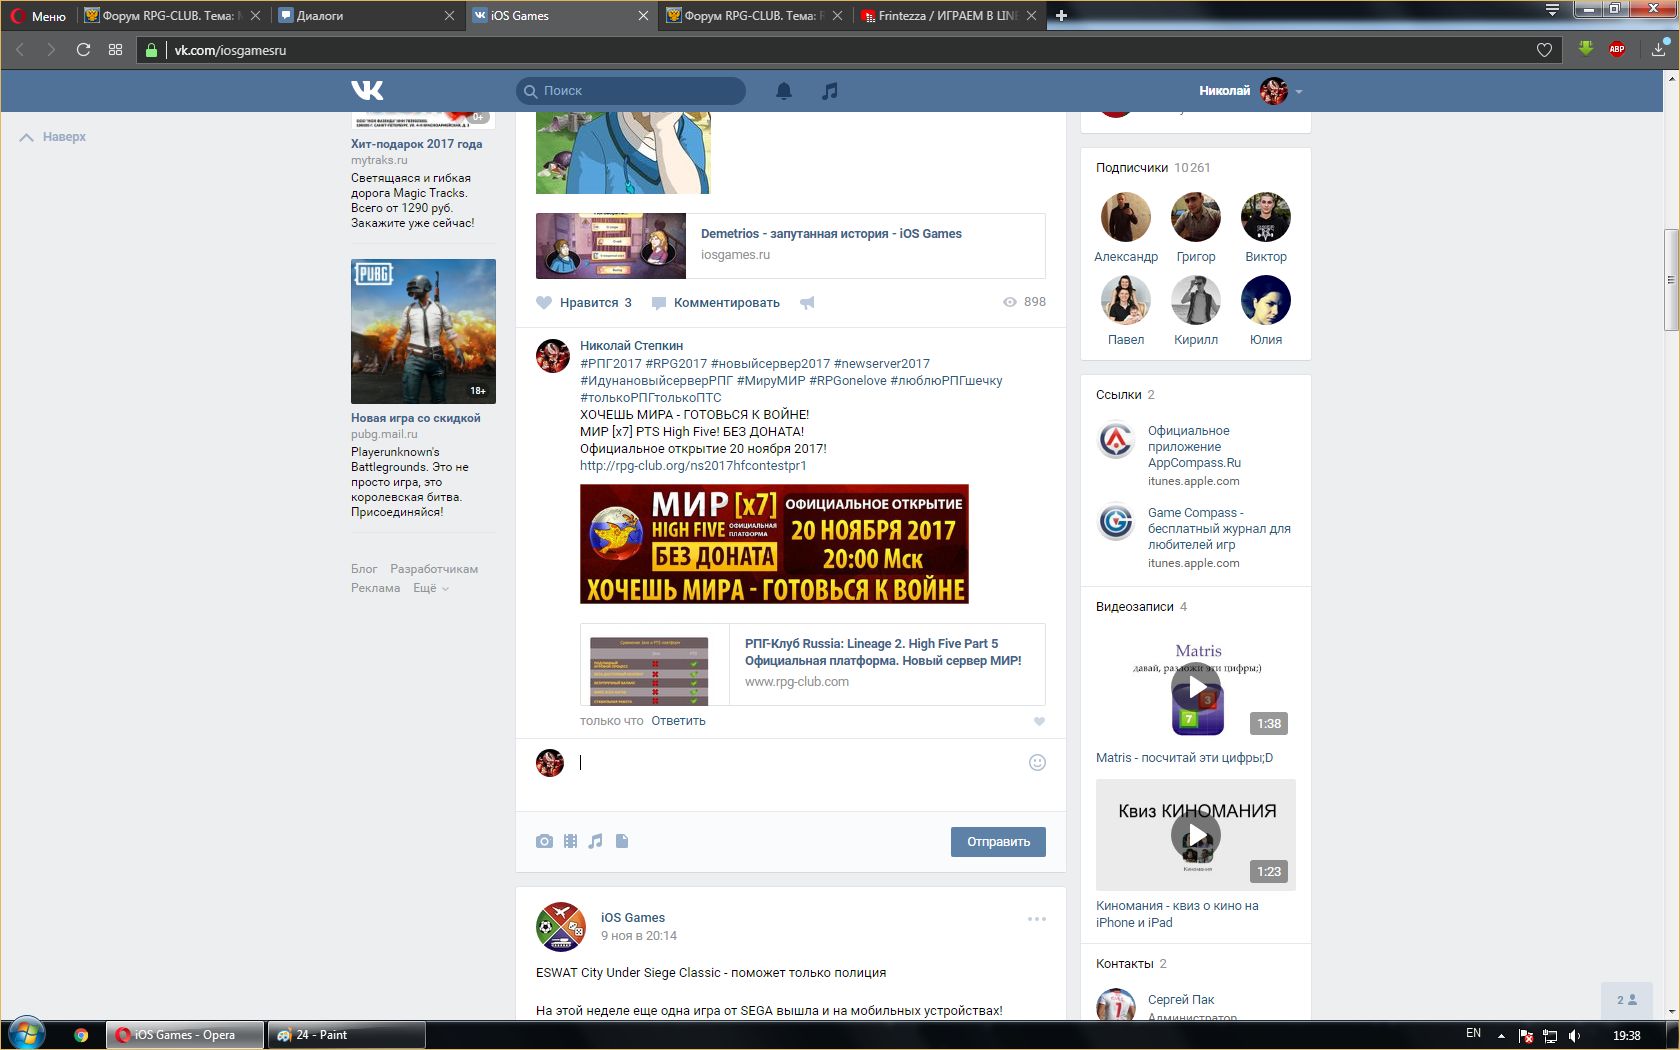Attach audio with the music note icon
This screenshot has height=1050, width=1680.
coord(595,841)
